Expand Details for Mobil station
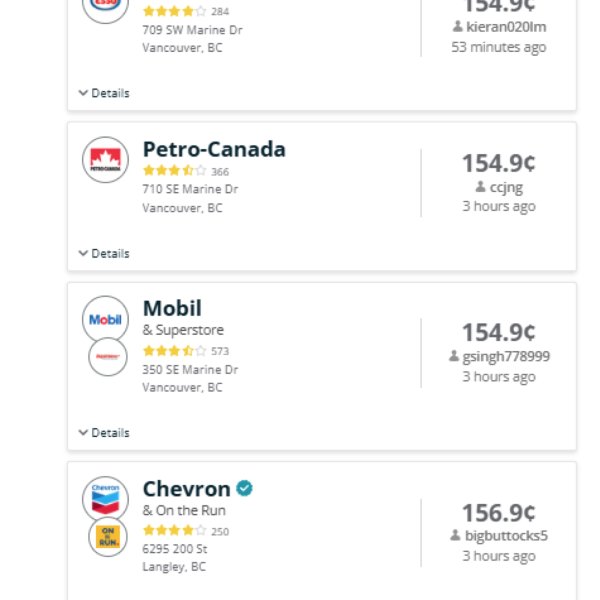This screenshot has height=600, width=600. tap(103, 433)
